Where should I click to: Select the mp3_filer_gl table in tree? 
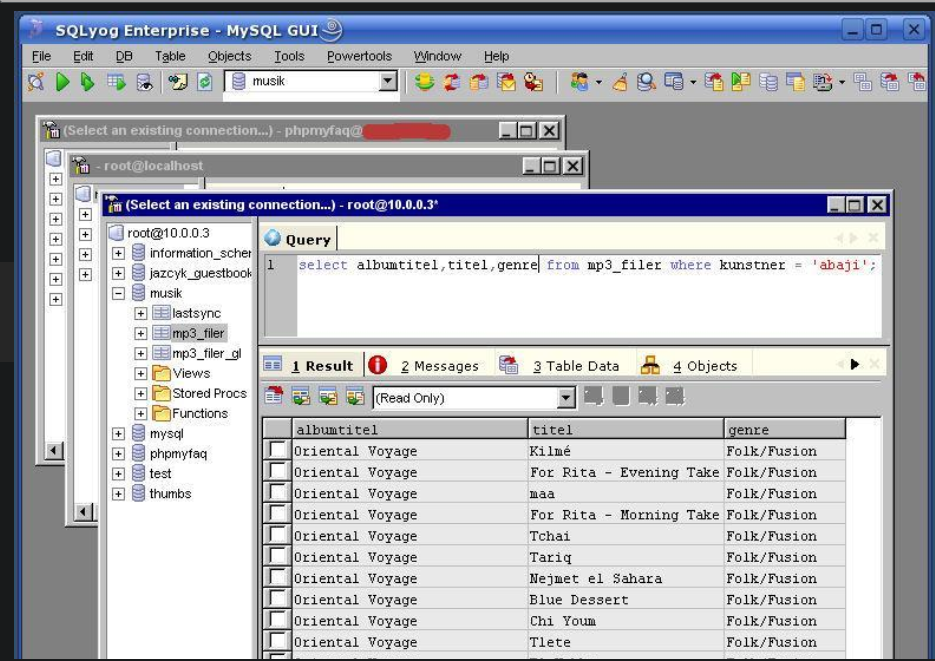(x=206, y=353)
